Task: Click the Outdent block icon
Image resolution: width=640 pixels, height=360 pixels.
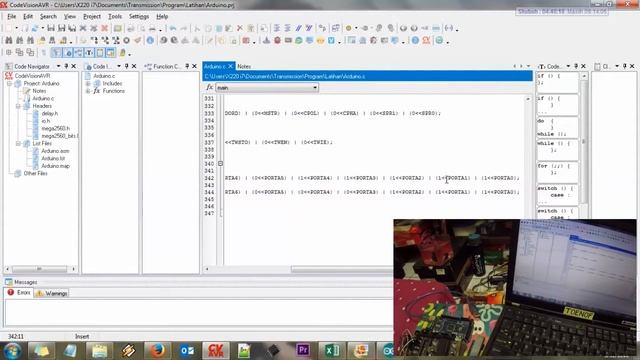Action: click(x=287, y=28)
